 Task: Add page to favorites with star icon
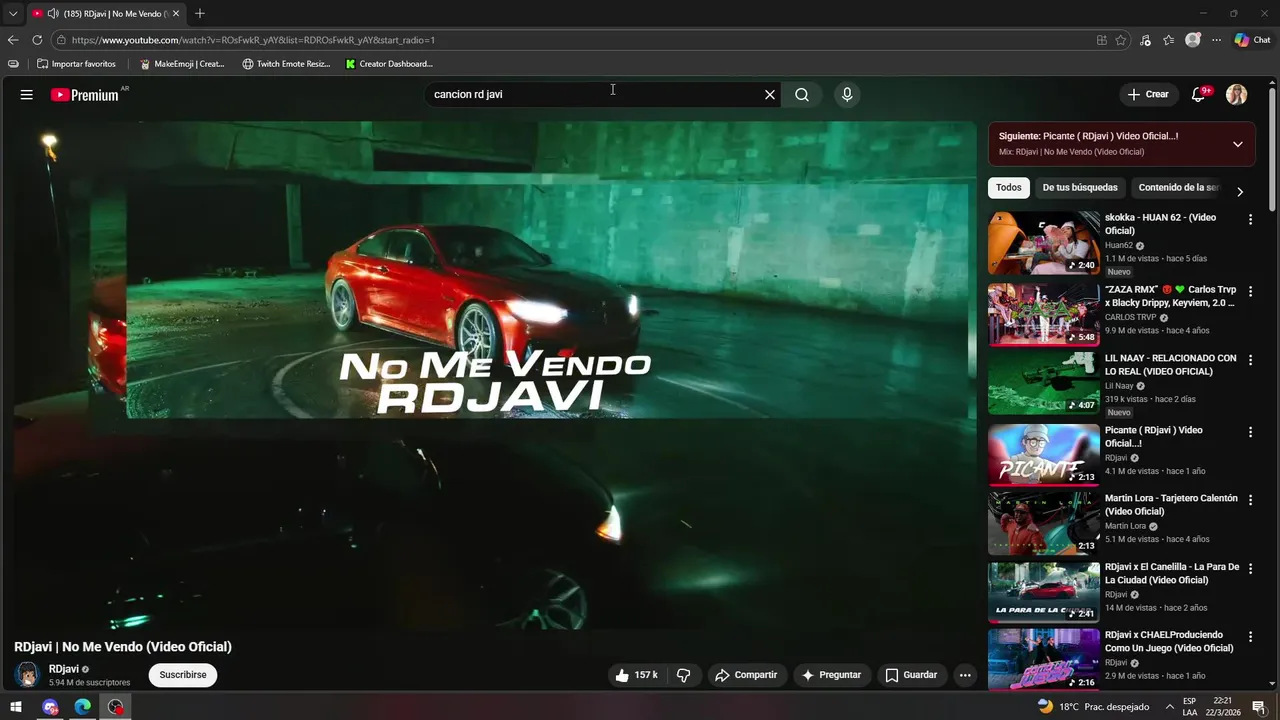pyautogui.click(x=1121, y=40)
